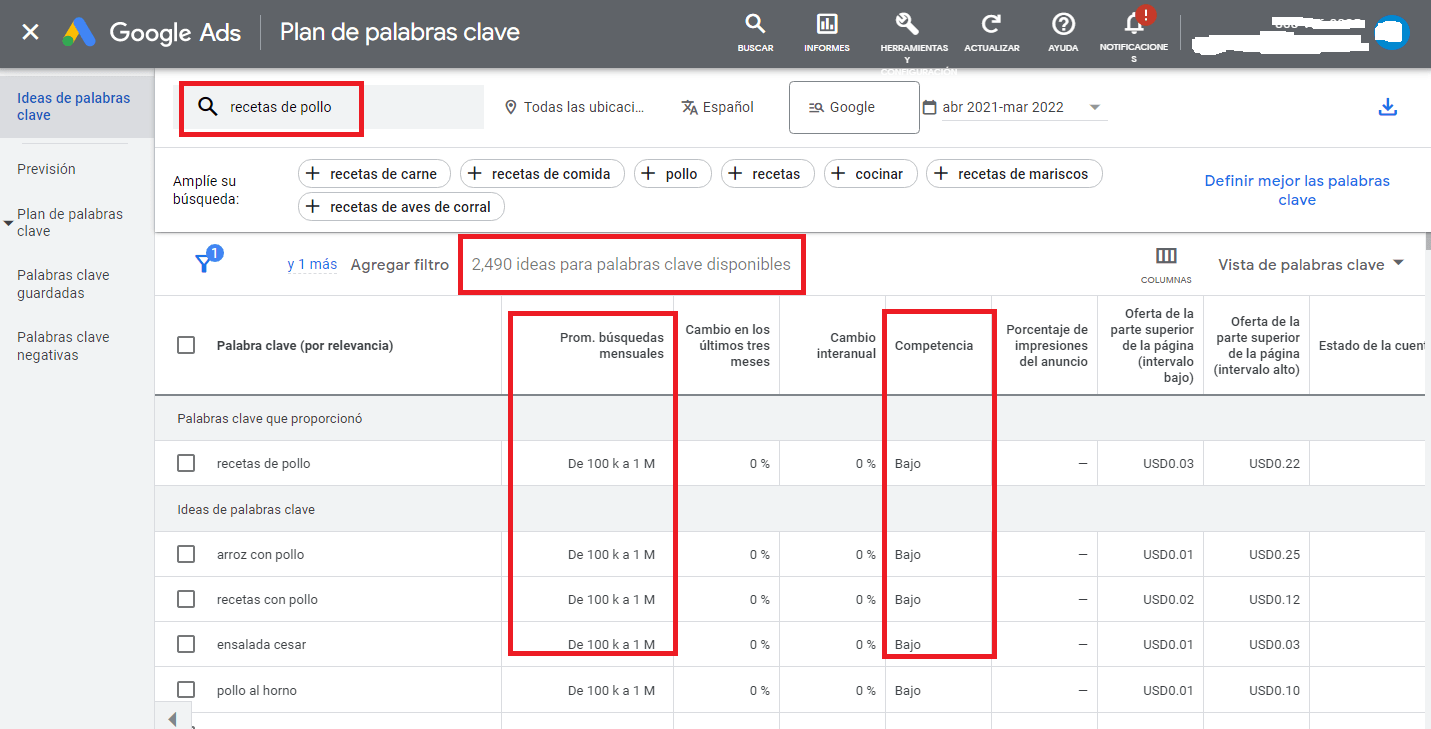Viewport: 1431px width, 729px height.
Task: Add the recetas de aves de corral suggestion
Action: click(x=401, y=207)
